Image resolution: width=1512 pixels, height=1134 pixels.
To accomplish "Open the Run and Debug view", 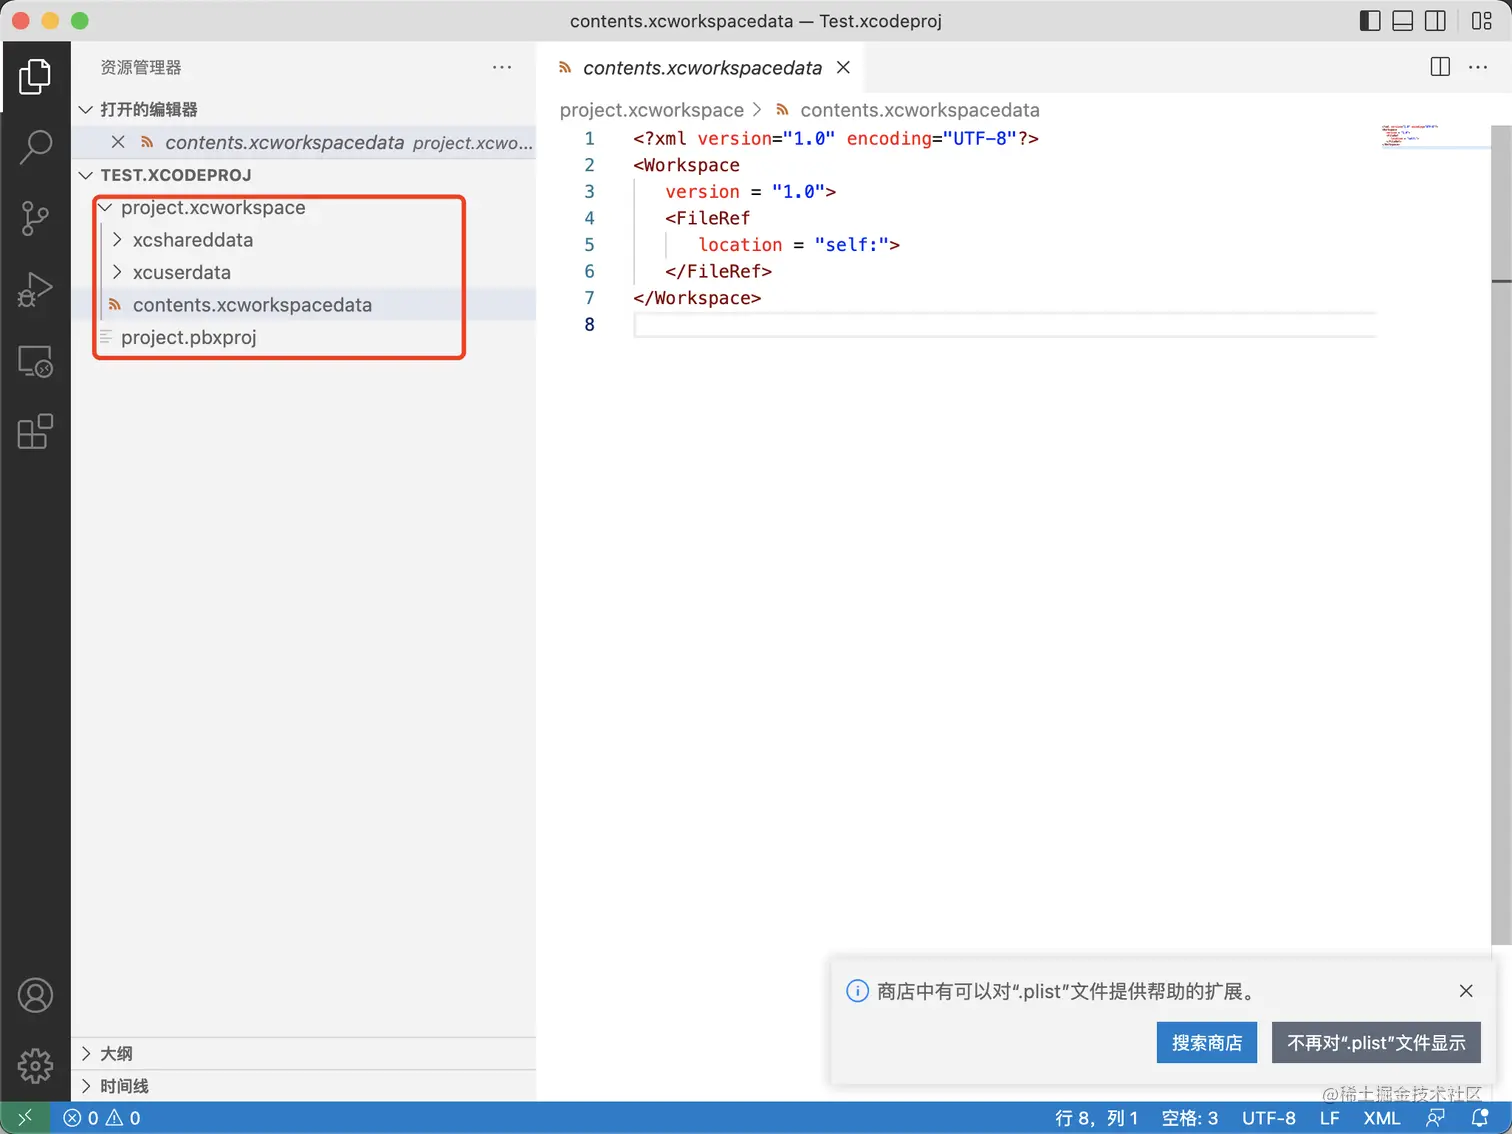I will click(x=35, y=290).
